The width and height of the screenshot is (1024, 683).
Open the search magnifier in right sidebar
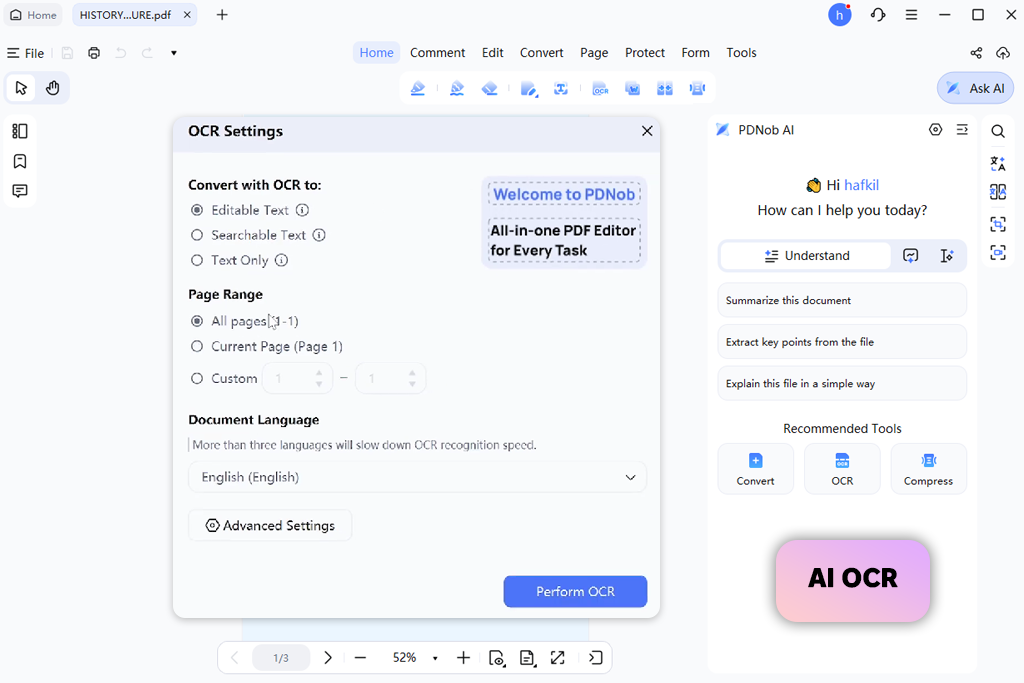(x=998, y=131)
